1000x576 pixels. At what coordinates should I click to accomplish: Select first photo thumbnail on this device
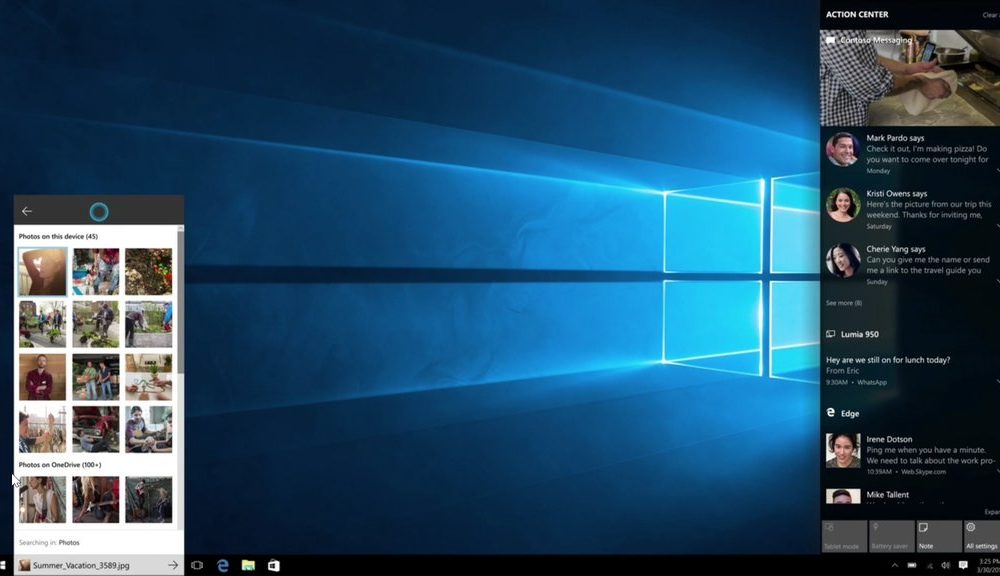(x=43, y=272)
